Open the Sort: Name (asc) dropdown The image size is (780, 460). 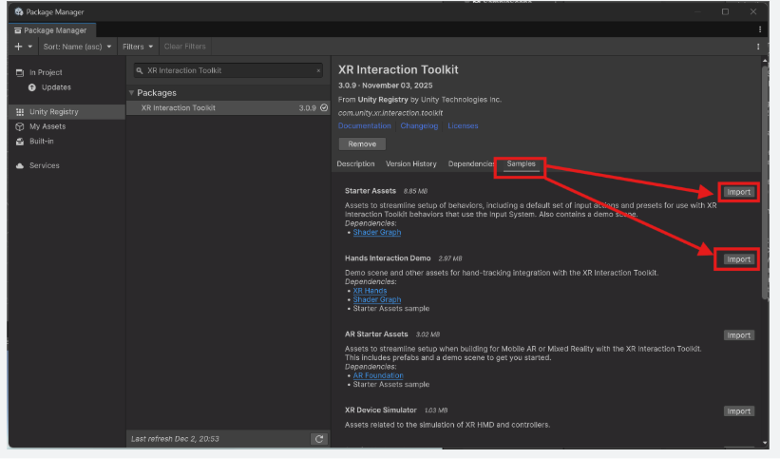click(x=77, y=46)
